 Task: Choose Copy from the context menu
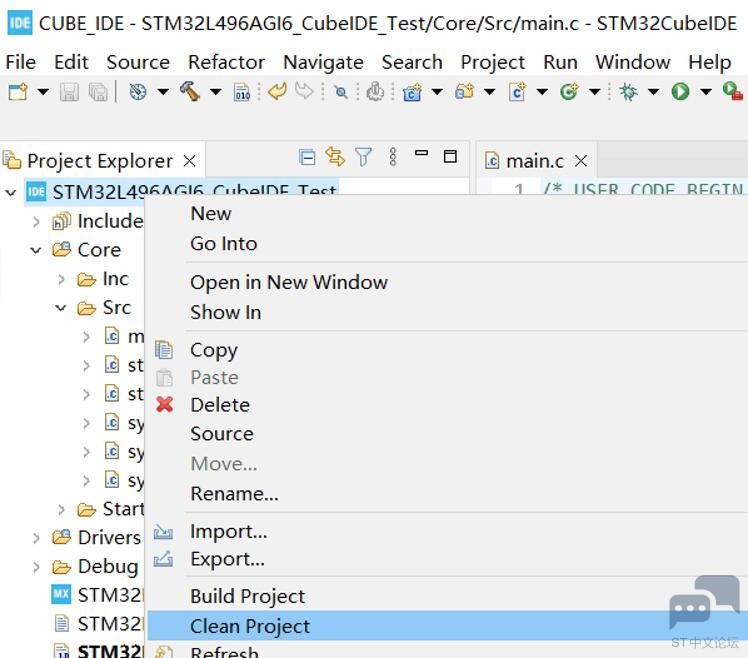(447, 350)
